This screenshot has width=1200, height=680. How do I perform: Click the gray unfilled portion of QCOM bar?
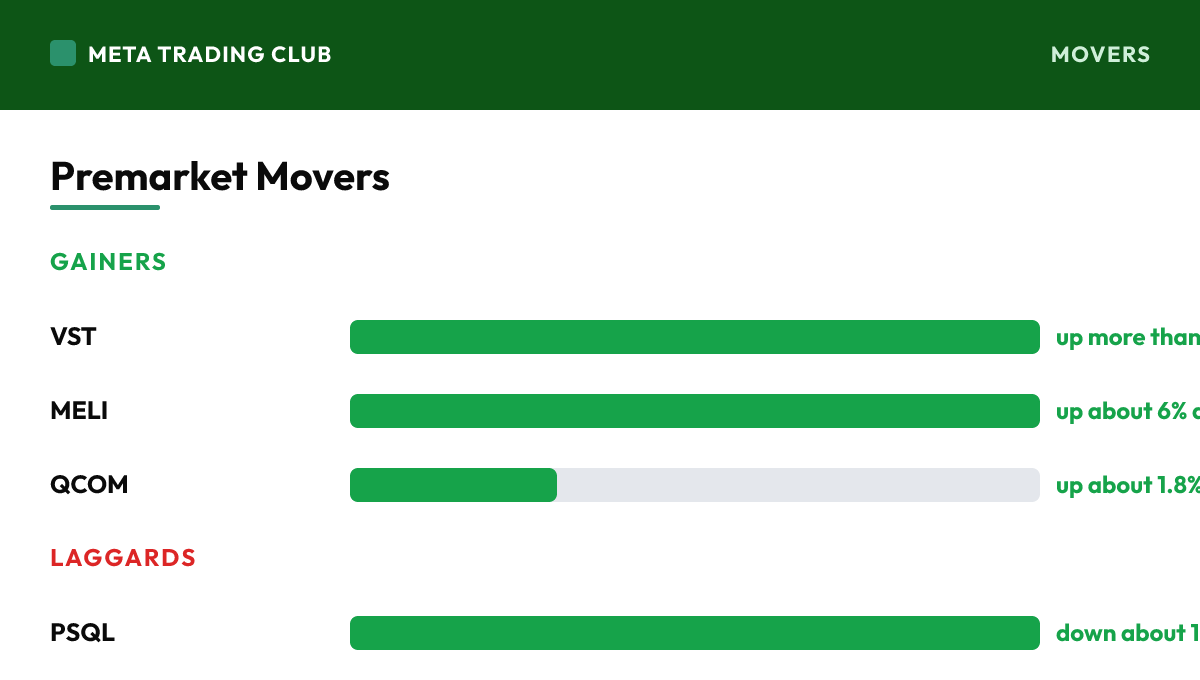point(798,485)
